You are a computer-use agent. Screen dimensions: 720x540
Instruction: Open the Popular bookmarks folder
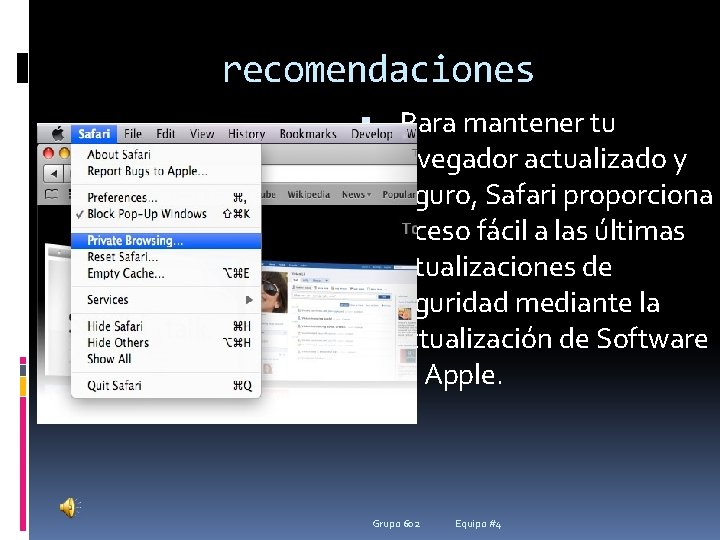click(x=399, y=194)
